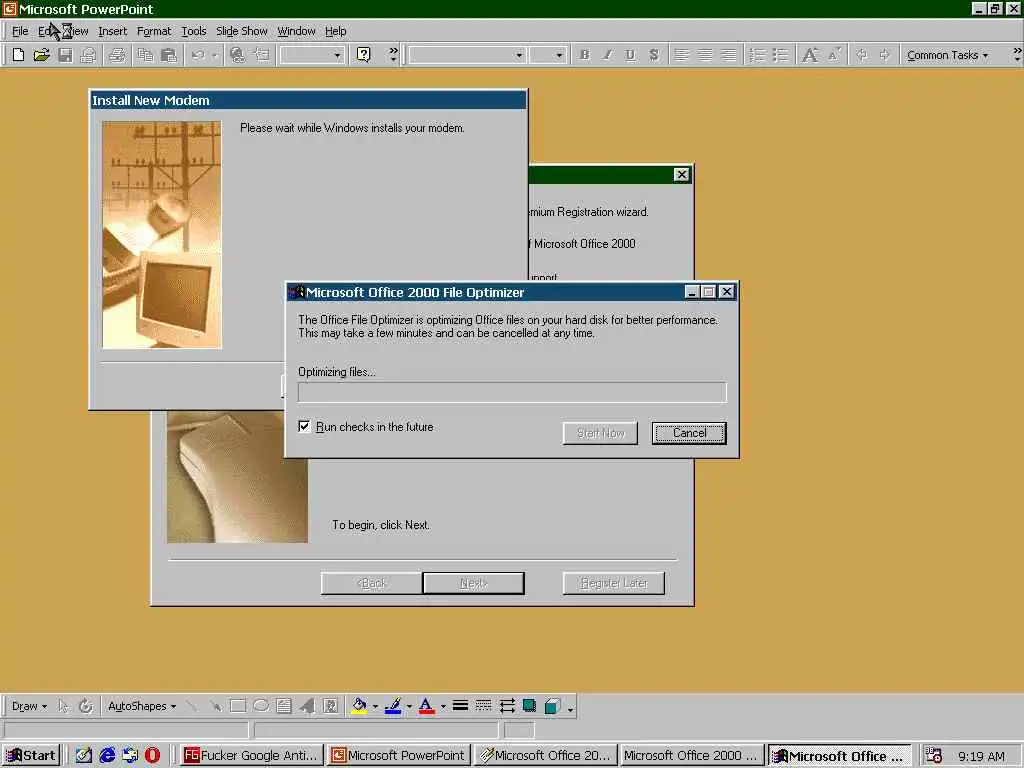Viewport: 1024px width, 768px height.
Task: Click Next in the Registration wizard
Action: [473, 583]
